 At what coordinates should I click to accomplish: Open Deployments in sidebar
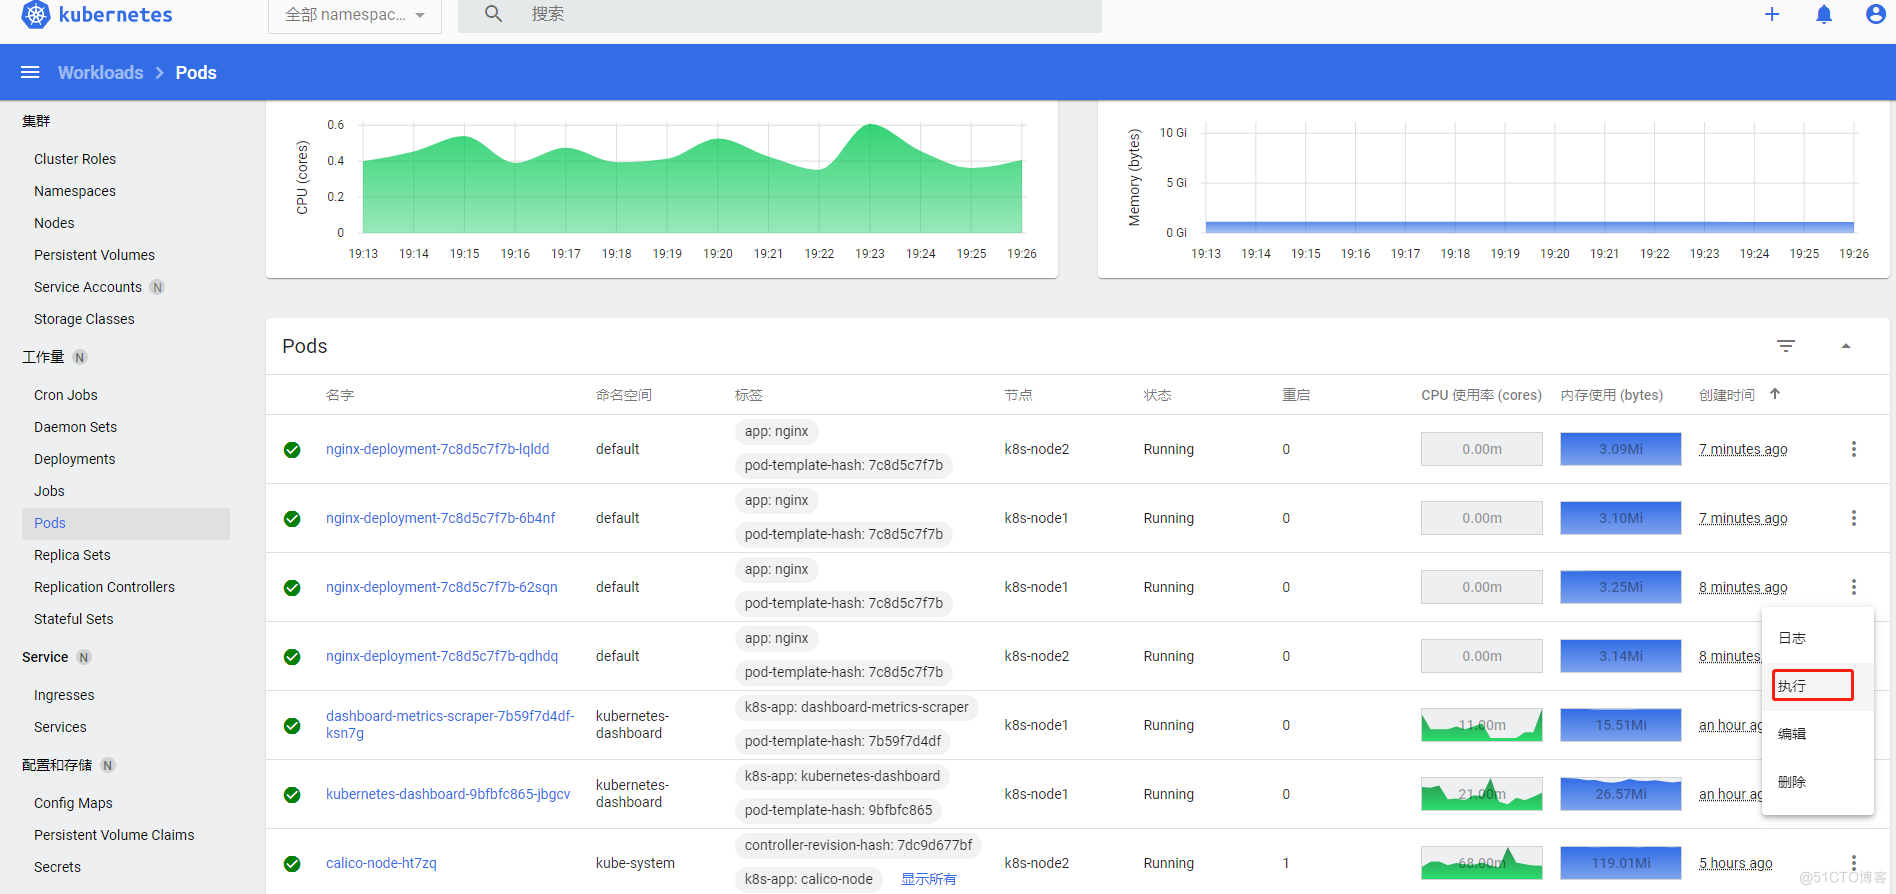(x=74, y=459)
